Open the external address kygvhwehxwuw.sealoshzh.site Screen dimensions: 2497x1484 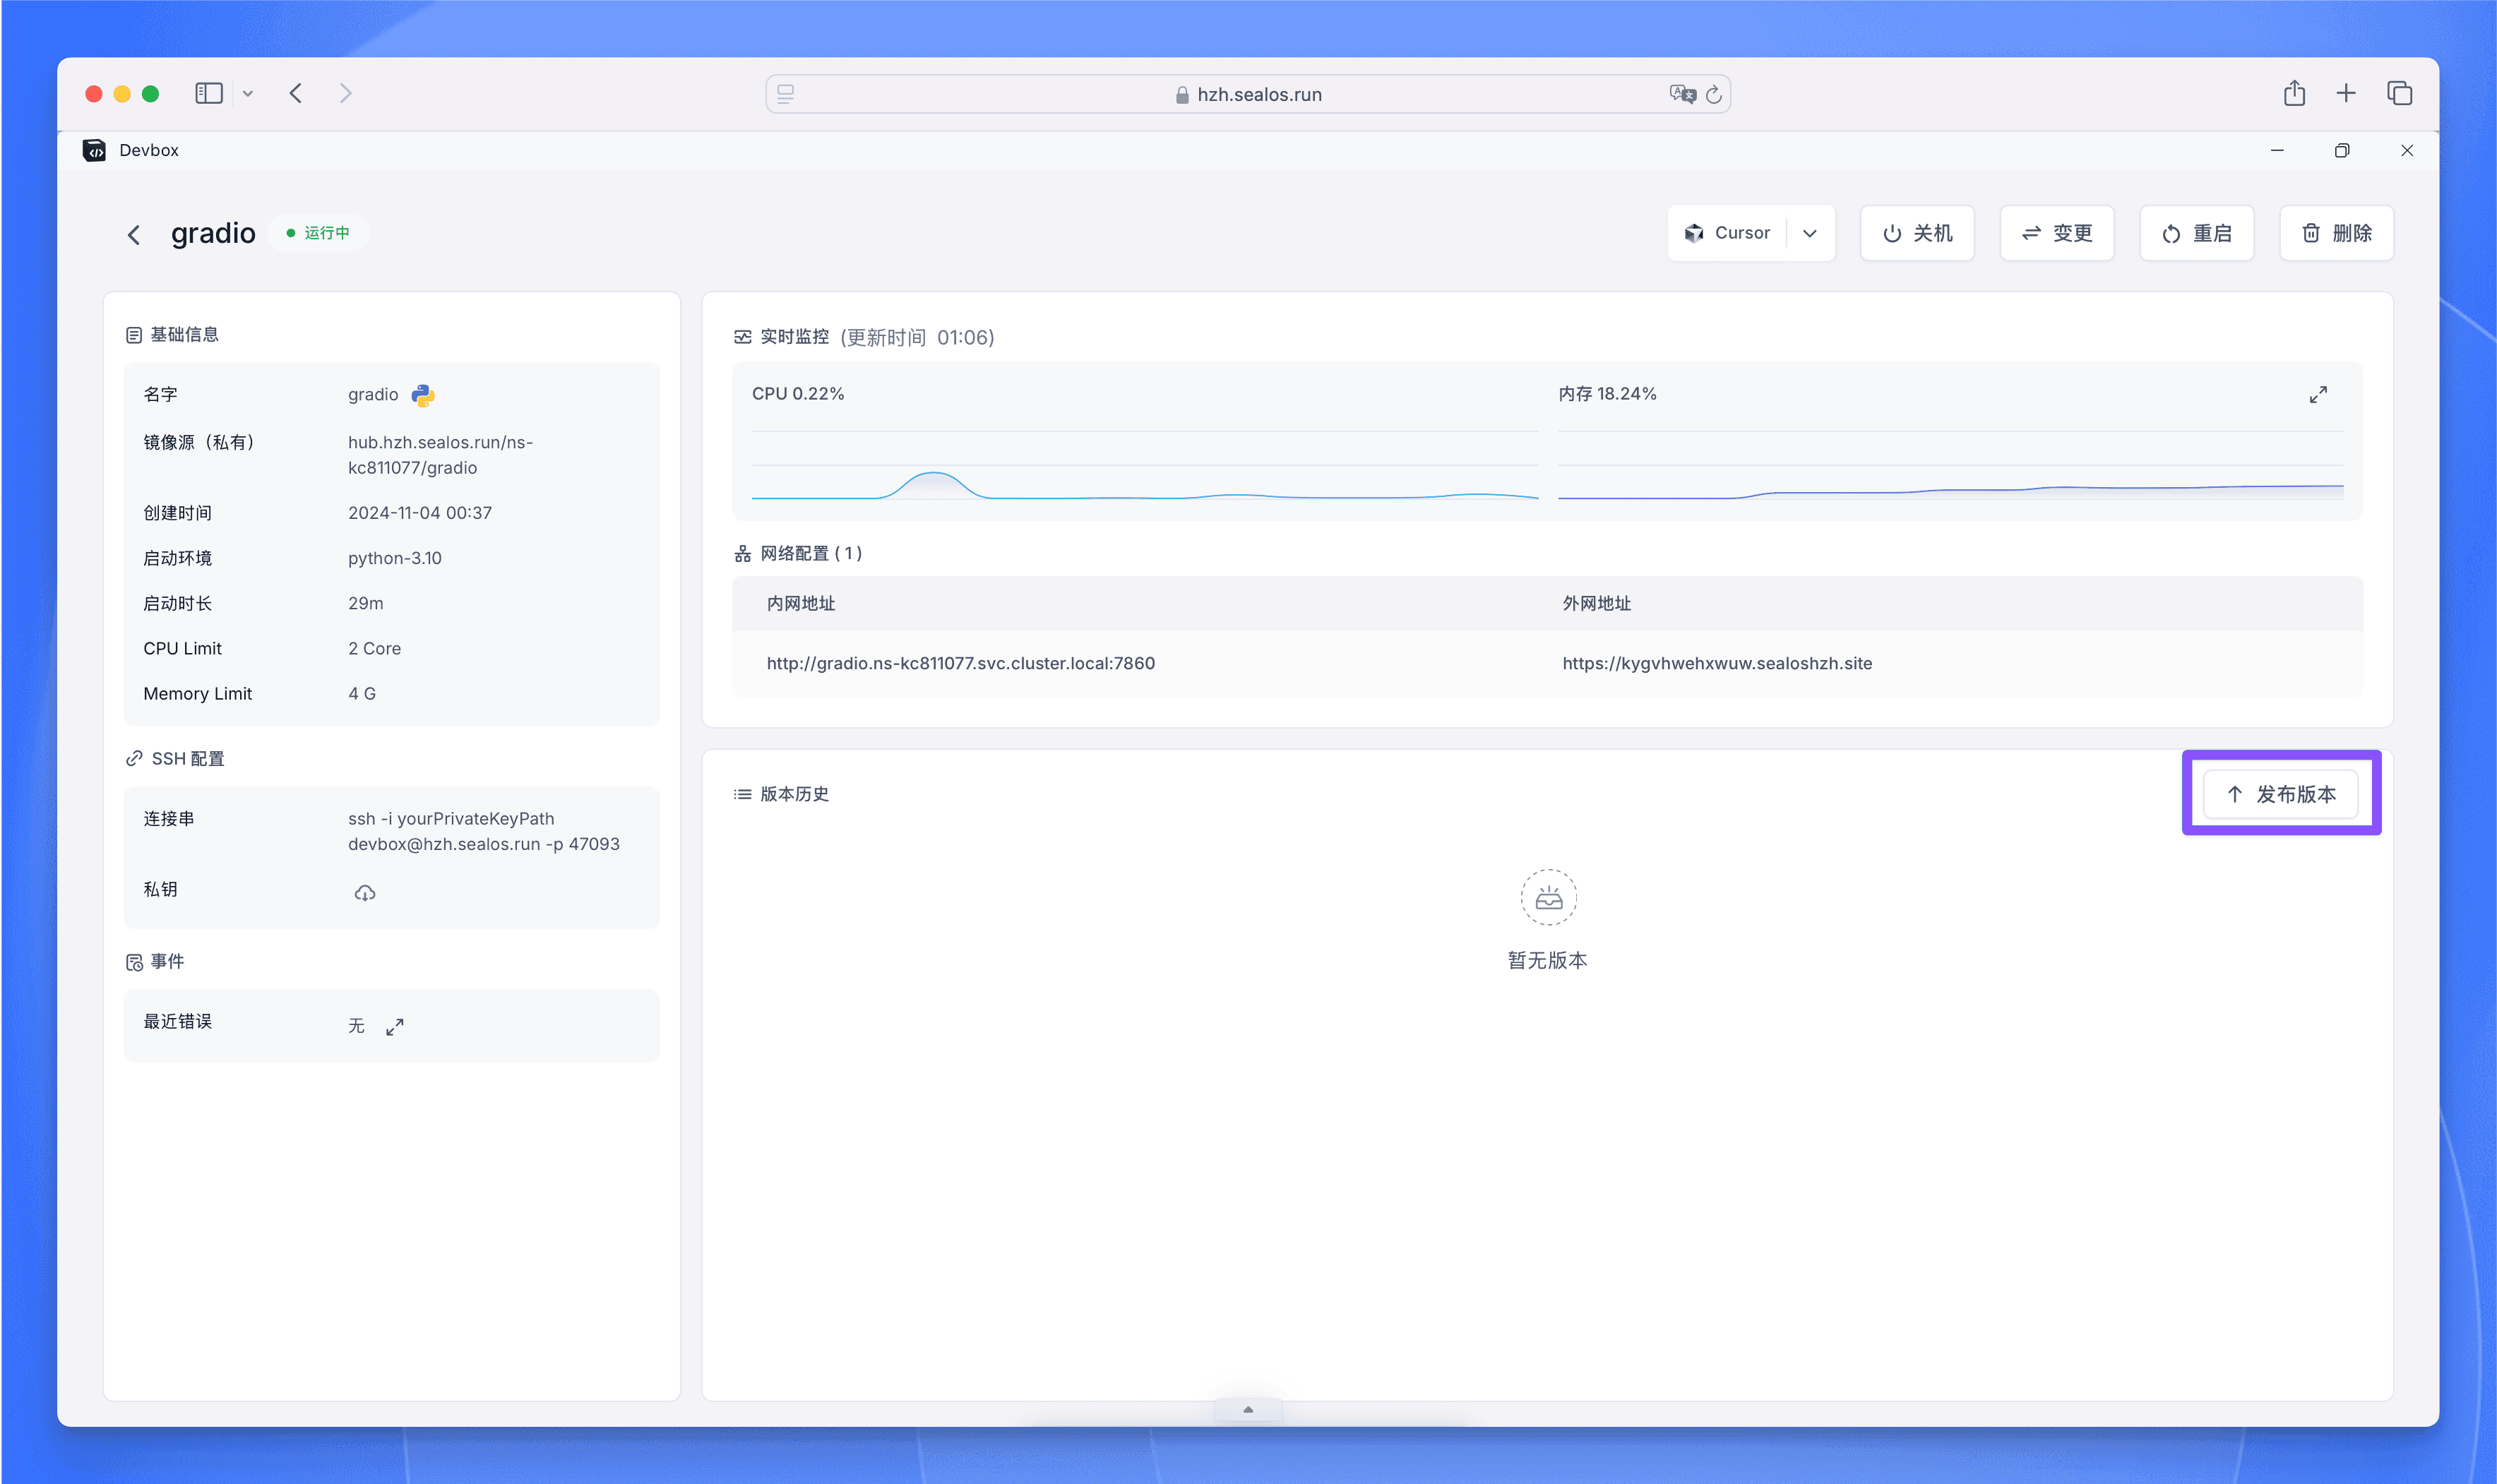point(1717,663)
